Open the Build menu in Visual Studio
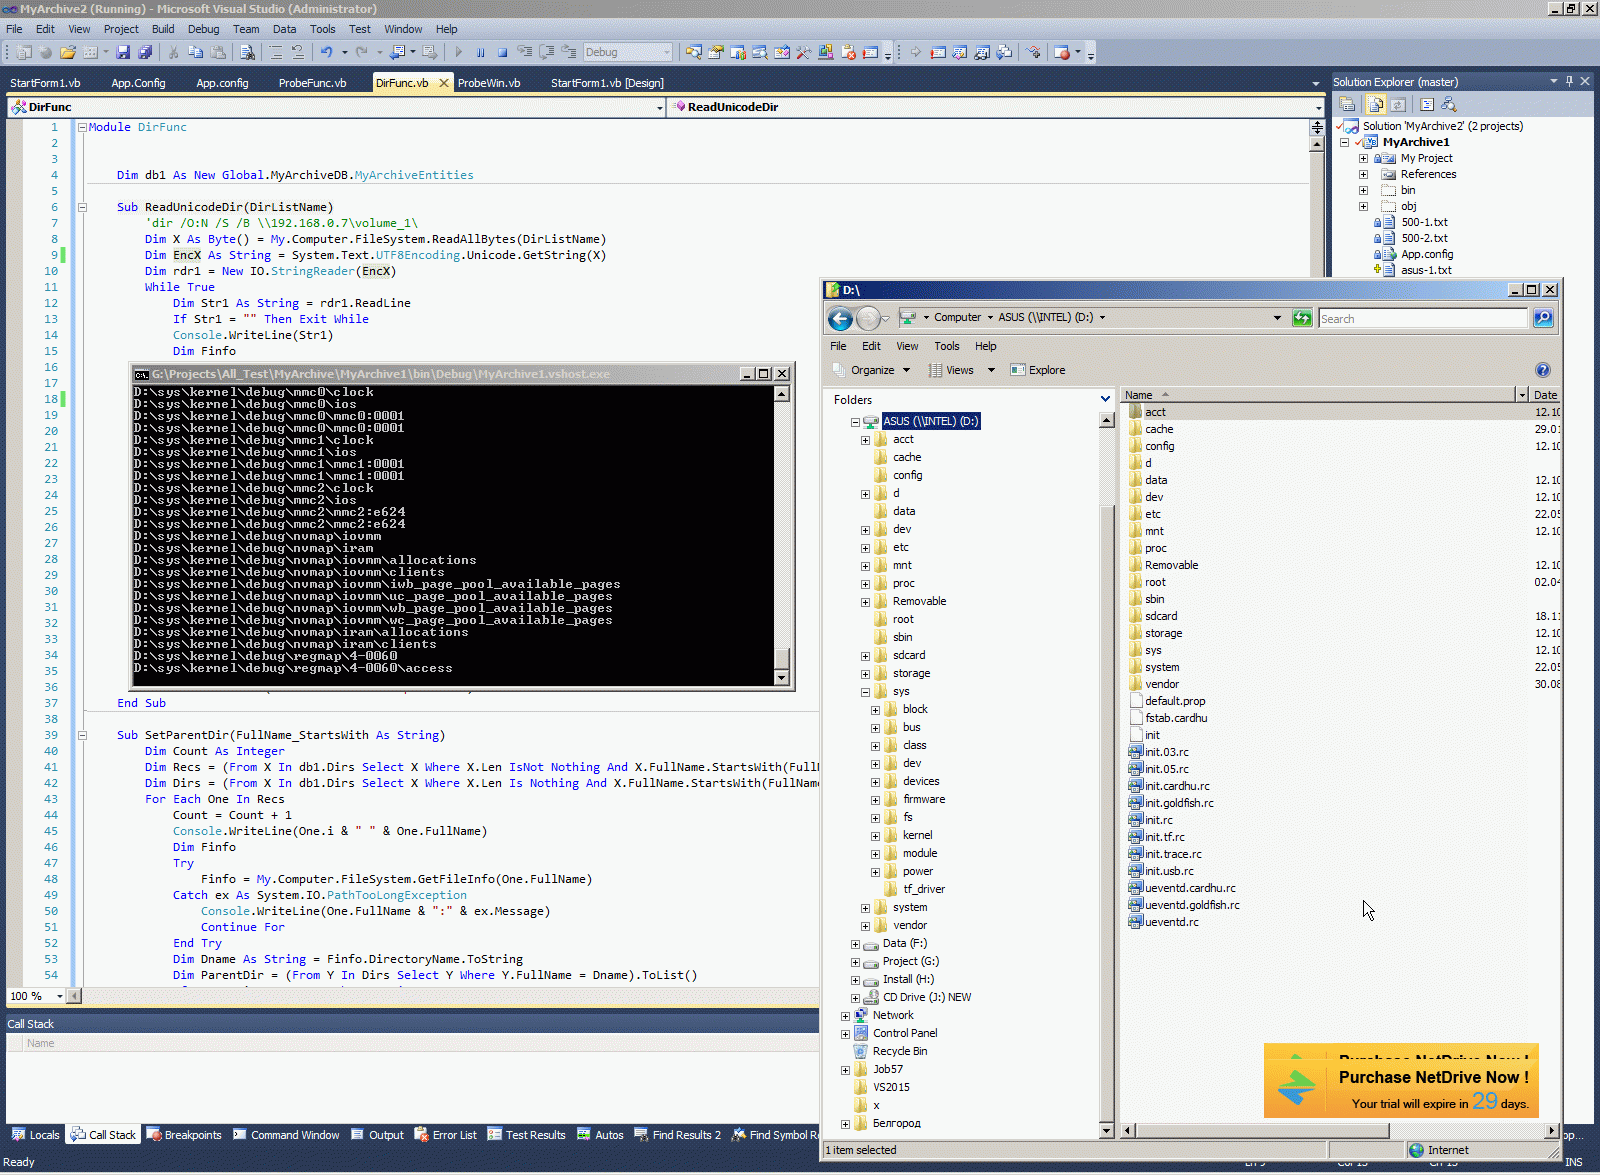This screenshot has width=1600, height=1175. (x=162, y=29)
